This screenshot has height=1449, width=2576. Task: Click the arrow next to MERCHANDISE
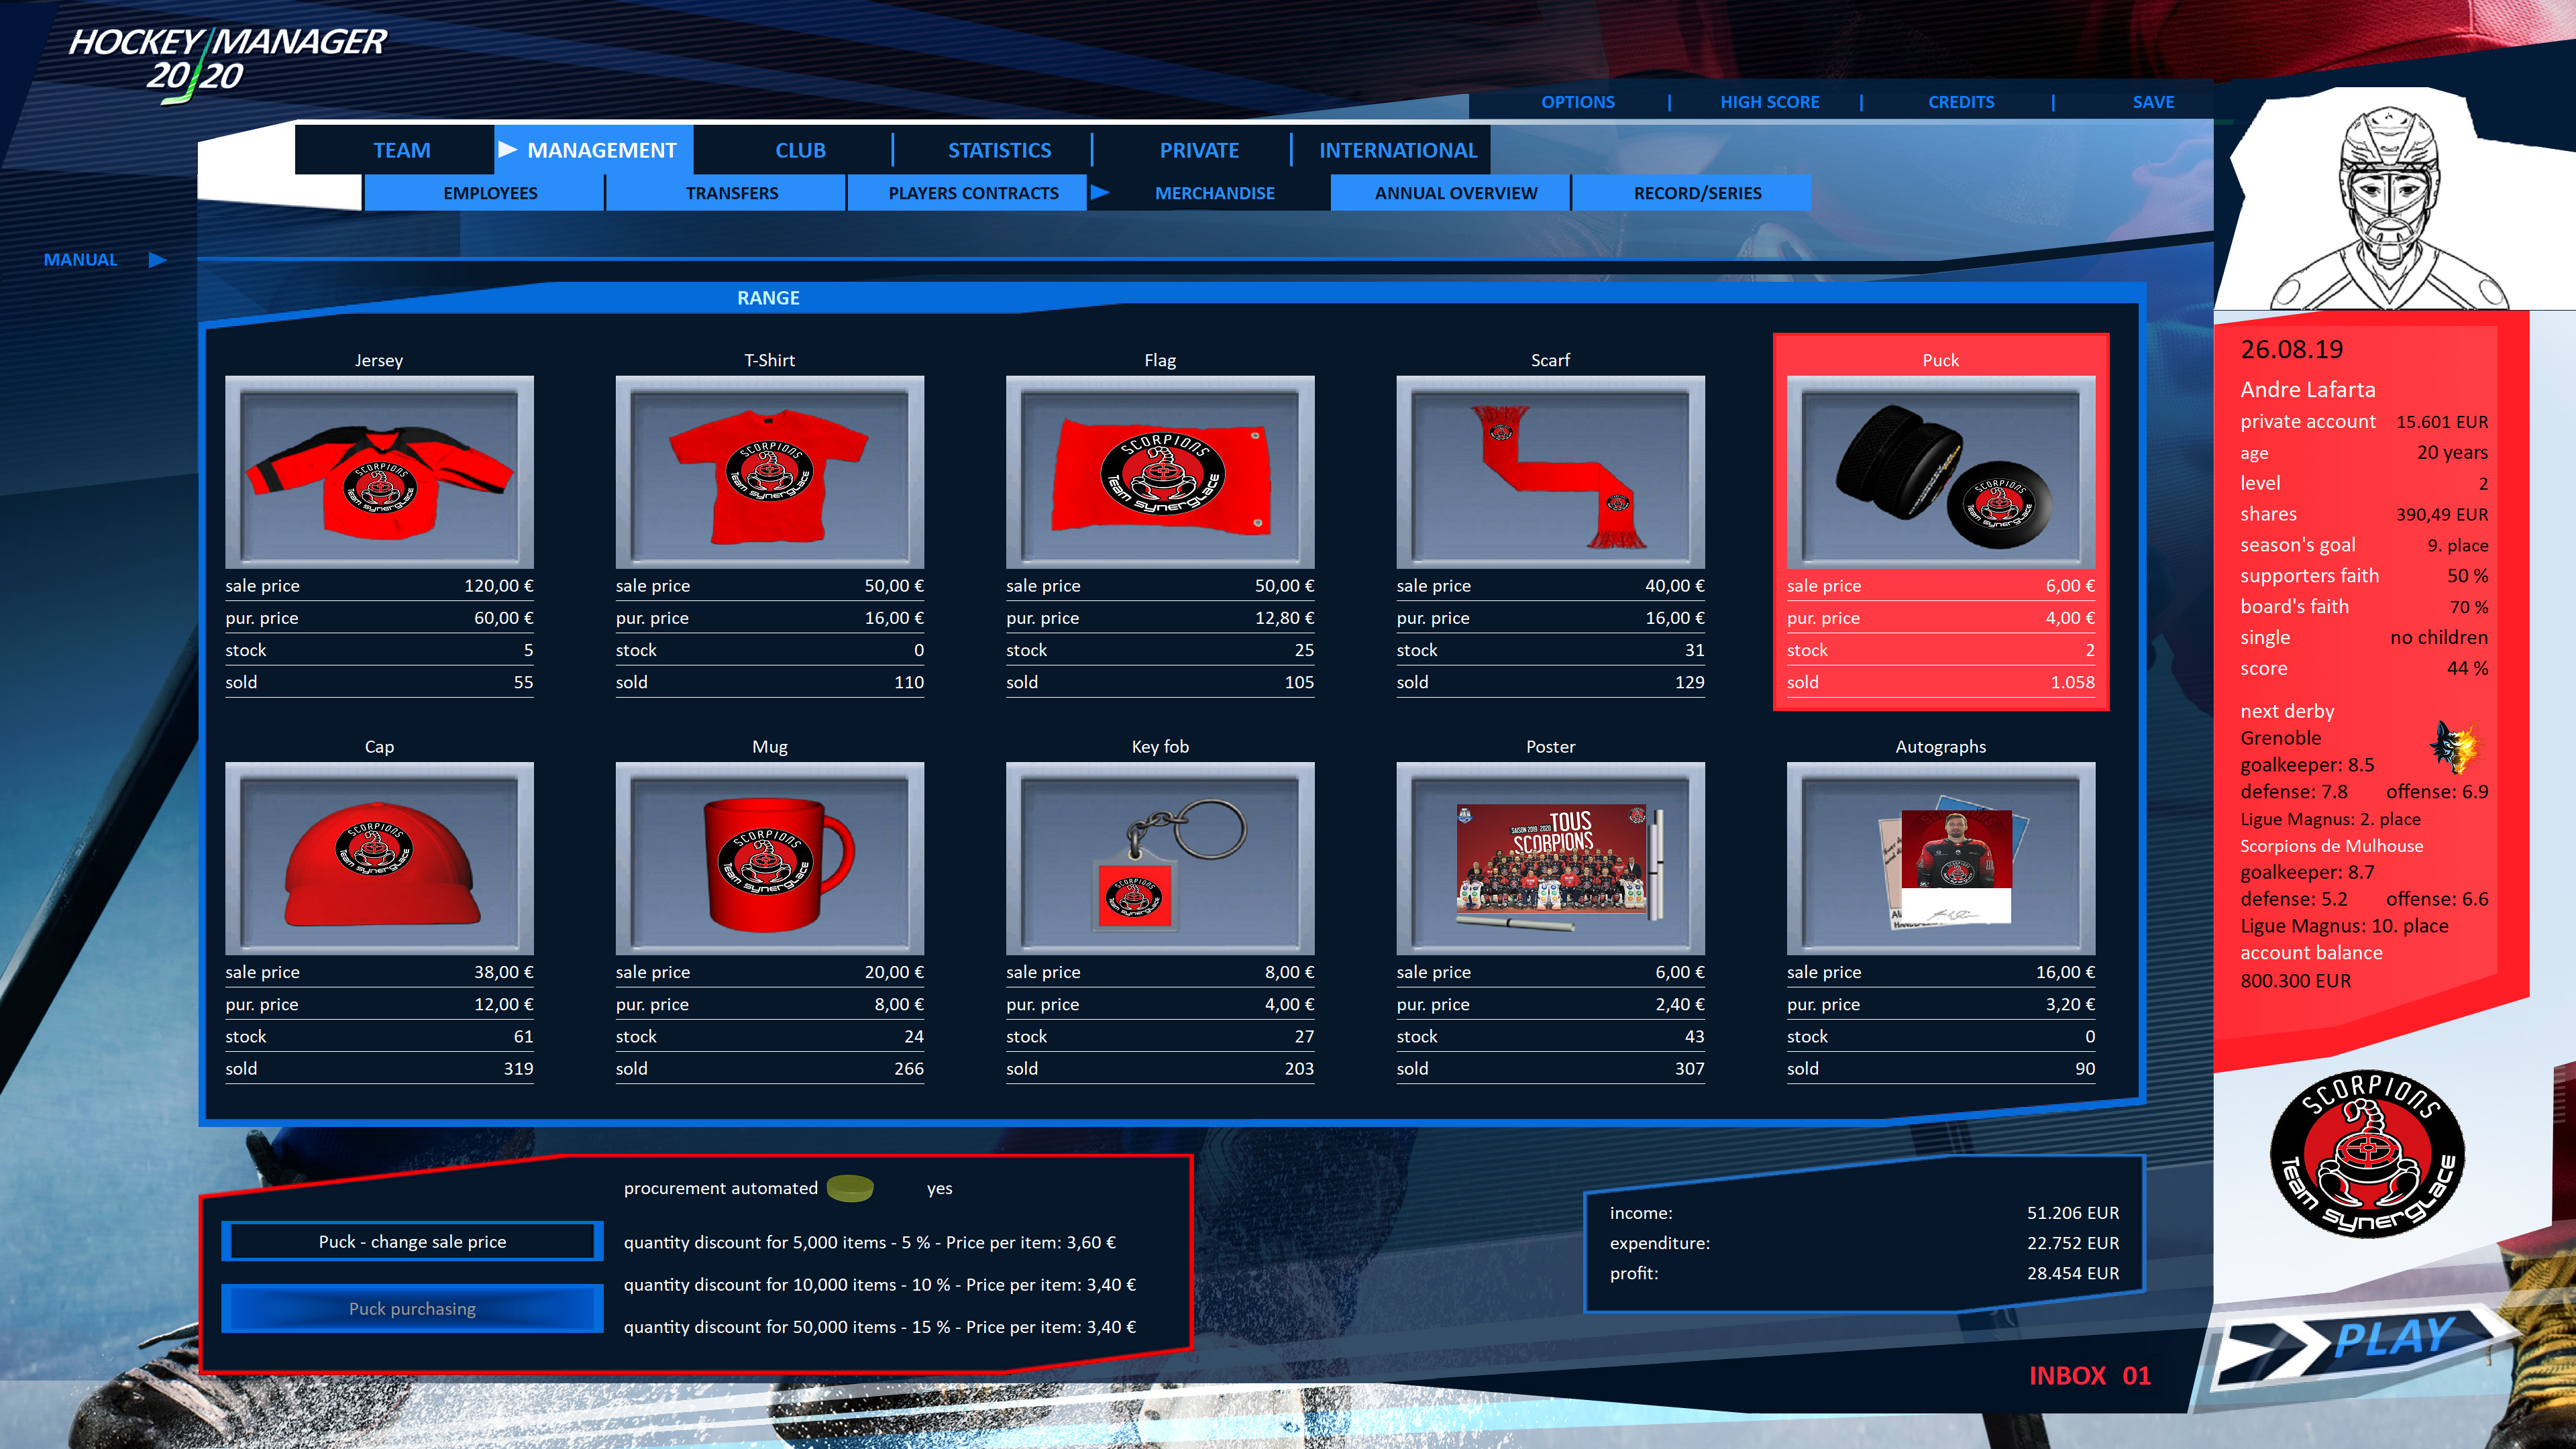(x=1100, y=193)
